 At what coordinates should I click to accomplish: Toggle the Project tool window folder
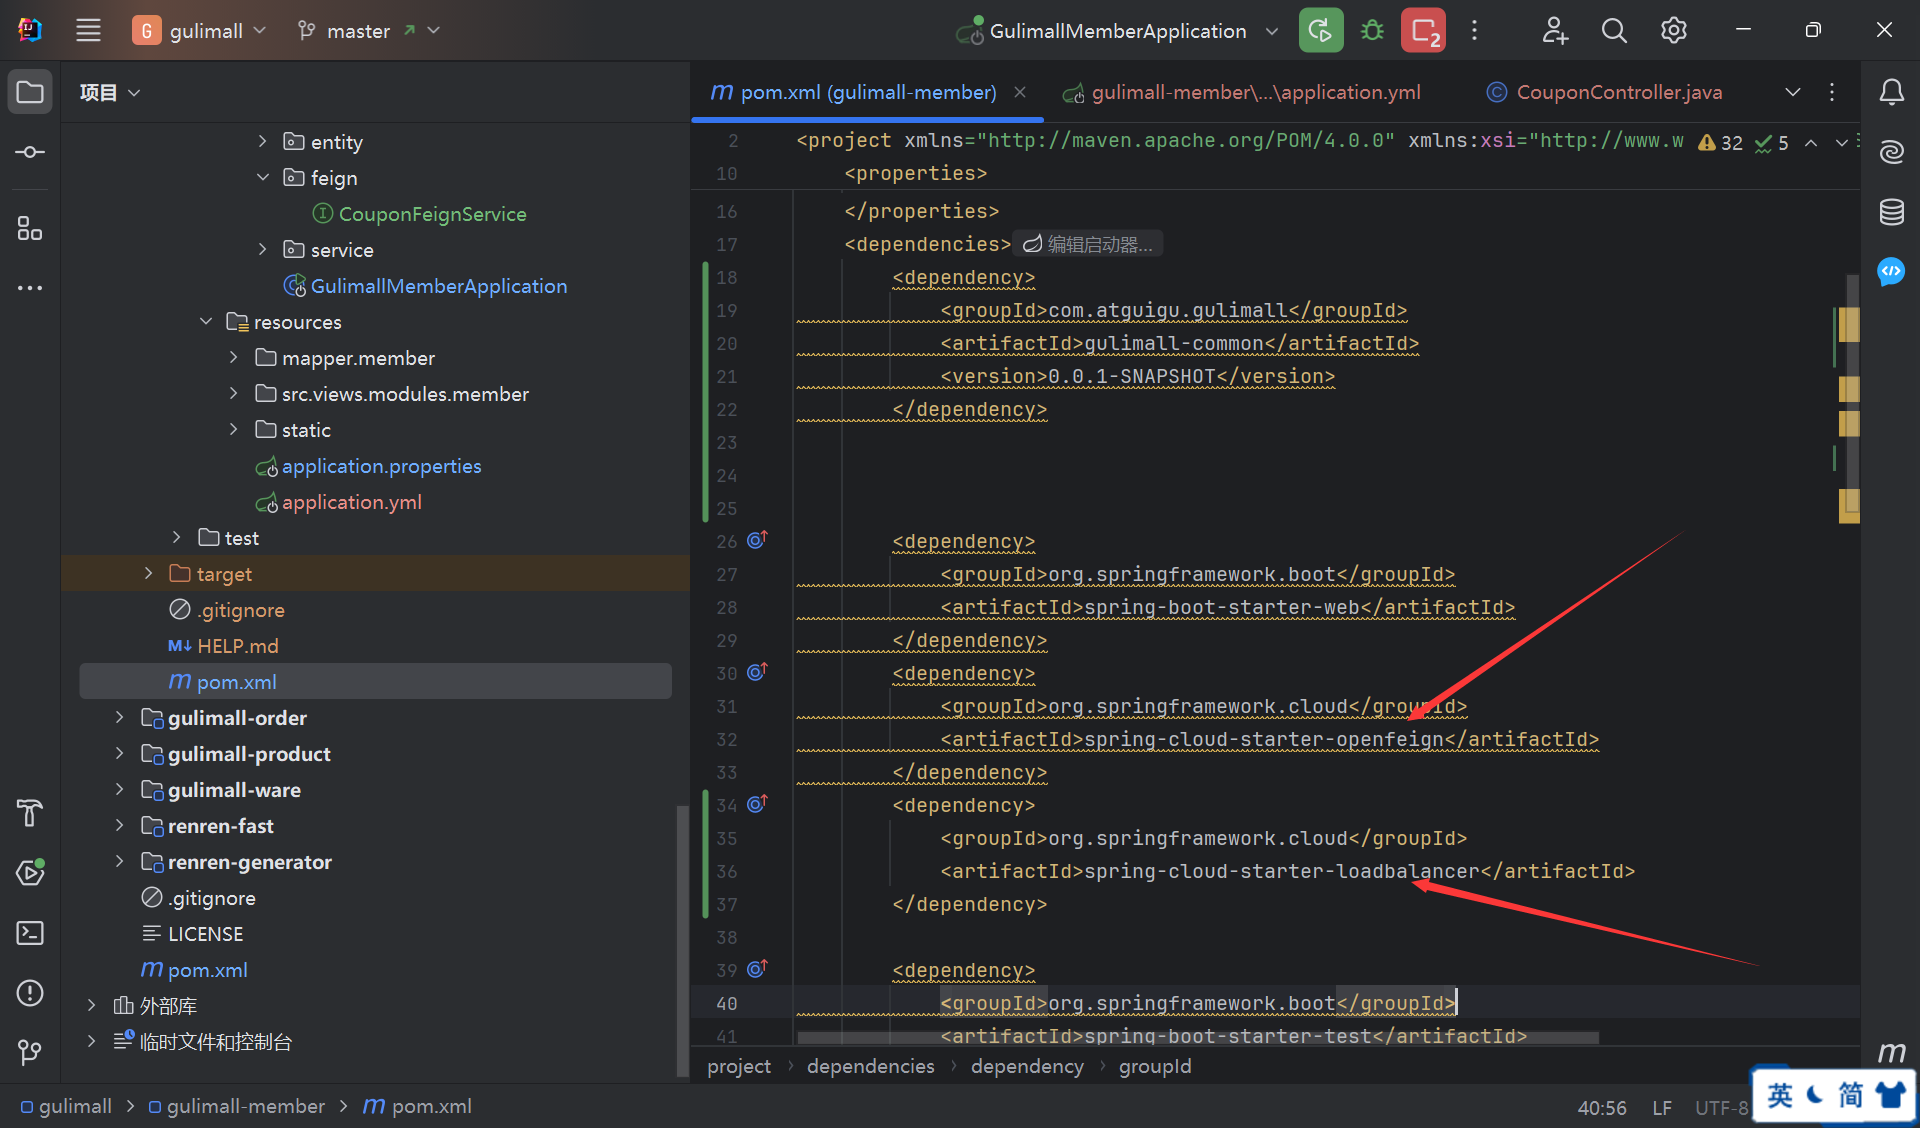click(x=30, y=92)
